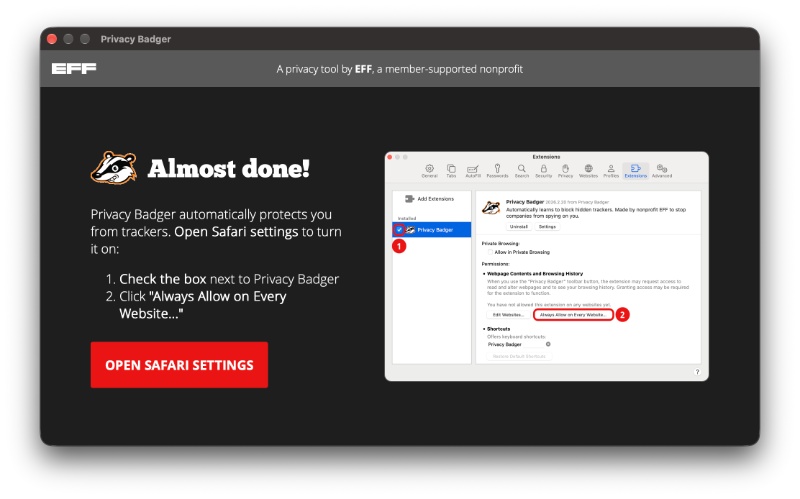800x499 pixels.
Task: Select the Privacy Badger row in illustrated sidebar
Action: click(x=432, y=230)
